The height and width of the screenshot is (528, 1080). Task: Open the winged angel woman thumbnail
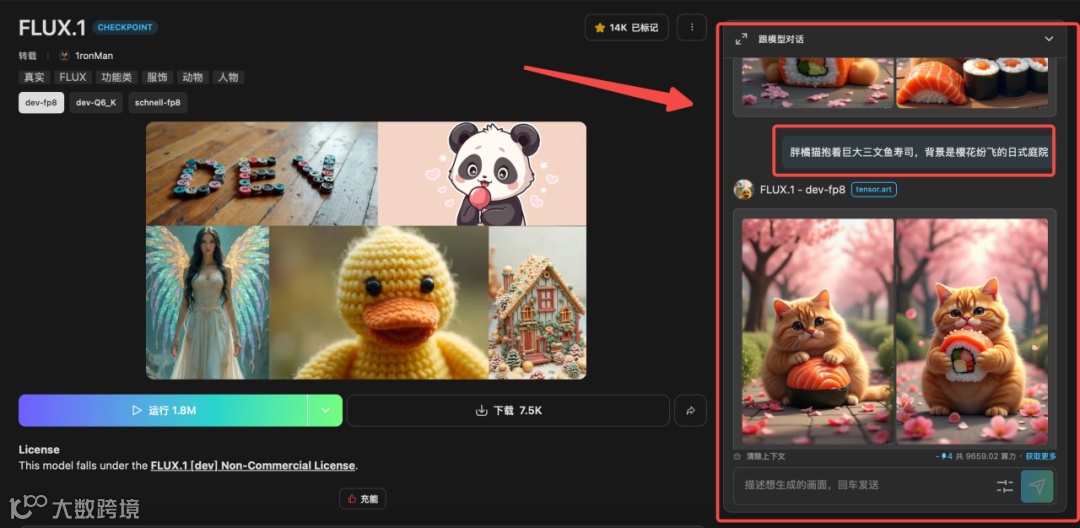coord(207,302)
